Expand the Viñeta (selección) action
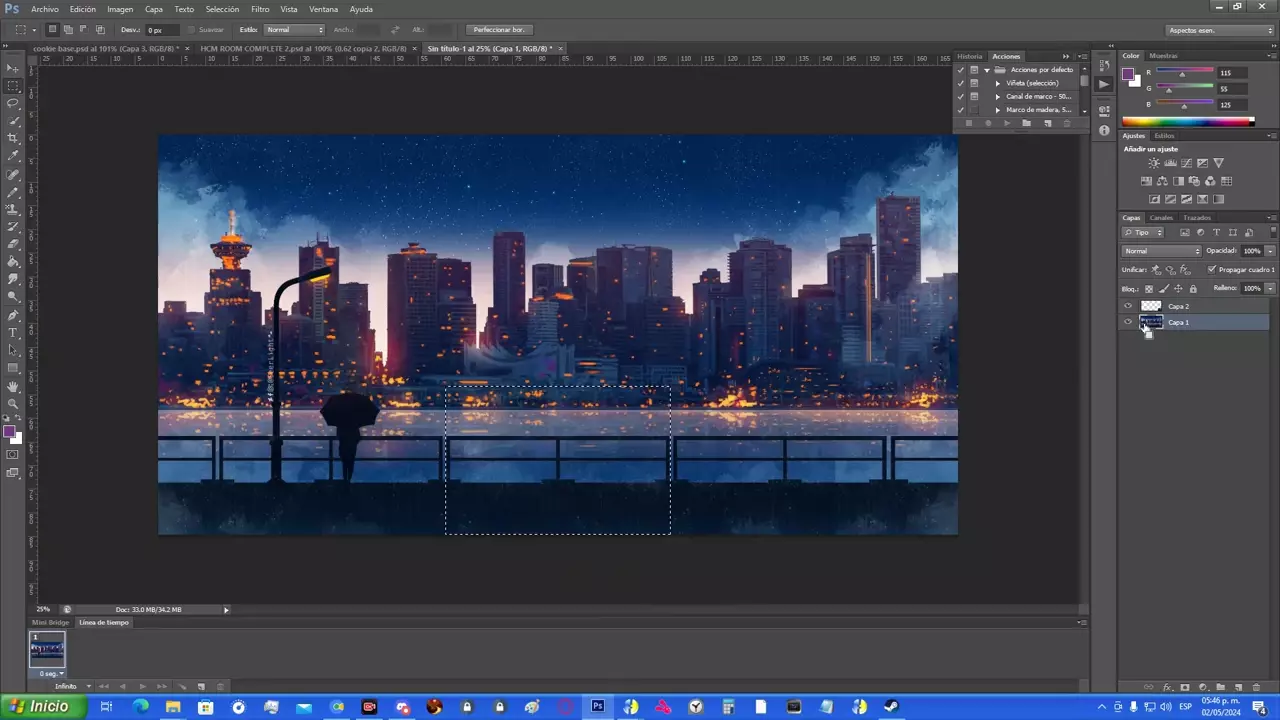 pos(997,83)
